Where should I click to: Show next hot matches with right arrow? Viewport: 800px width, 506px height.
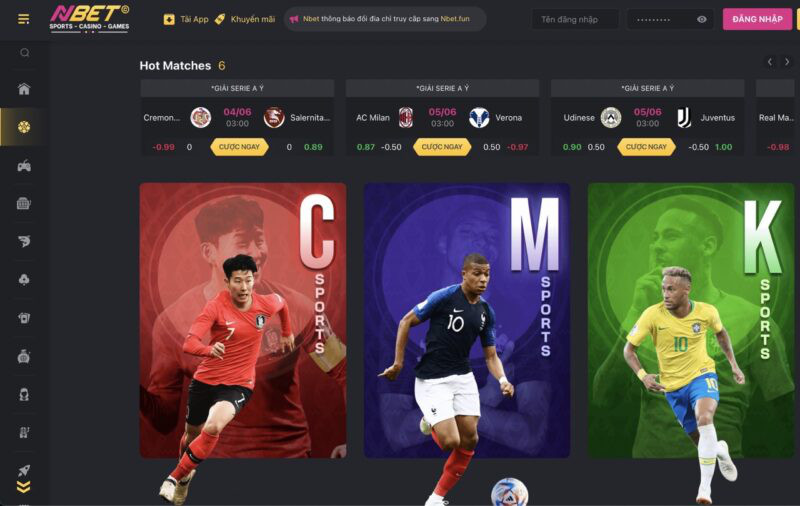[x=787, y=62]
